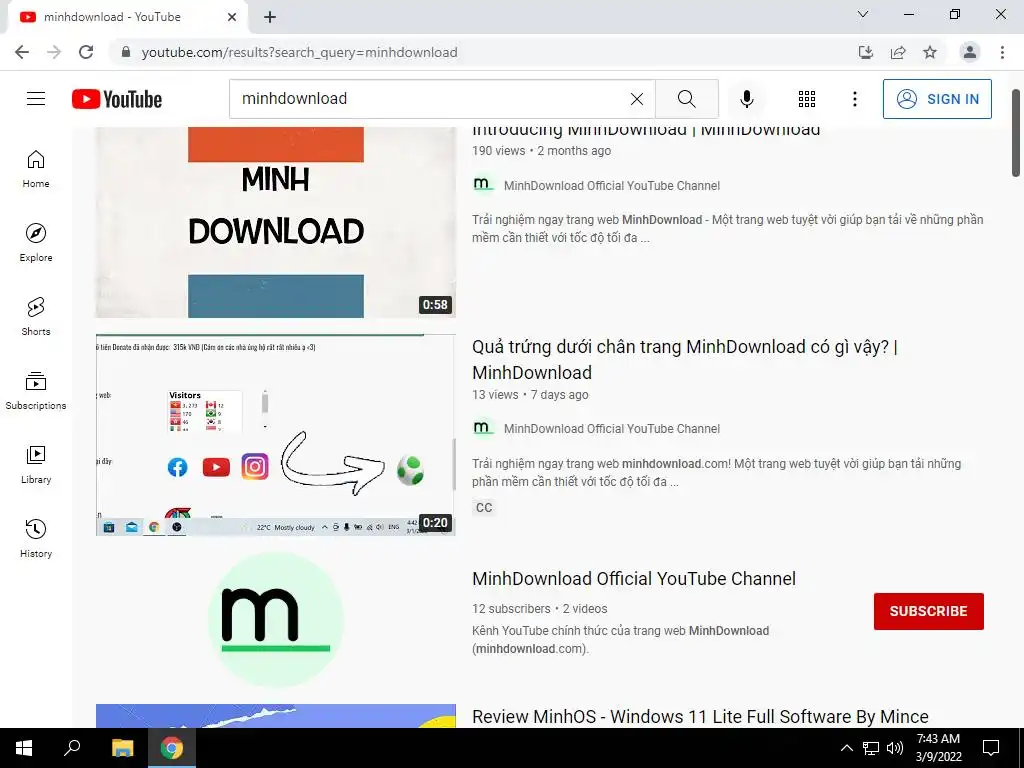Click the address bar URL
This screenshot has height=768, width=1024.
click(299, 52)
